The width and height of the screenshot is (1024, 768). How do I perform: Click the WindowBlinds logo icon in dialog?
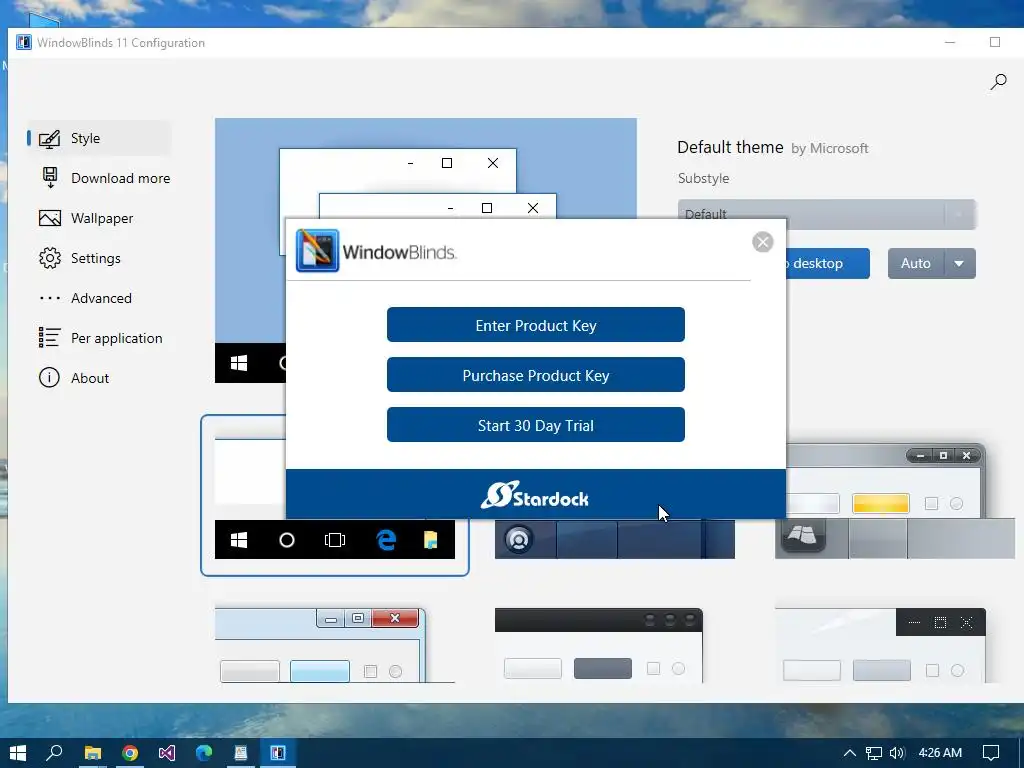tap(317, 251)
